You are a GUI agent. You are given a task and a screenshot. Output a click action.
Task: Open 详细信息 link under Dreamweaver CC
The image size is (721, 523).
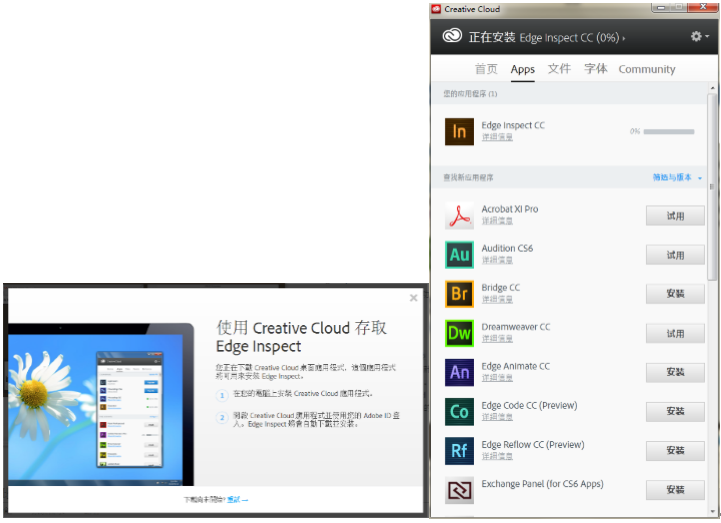point(497,338)
